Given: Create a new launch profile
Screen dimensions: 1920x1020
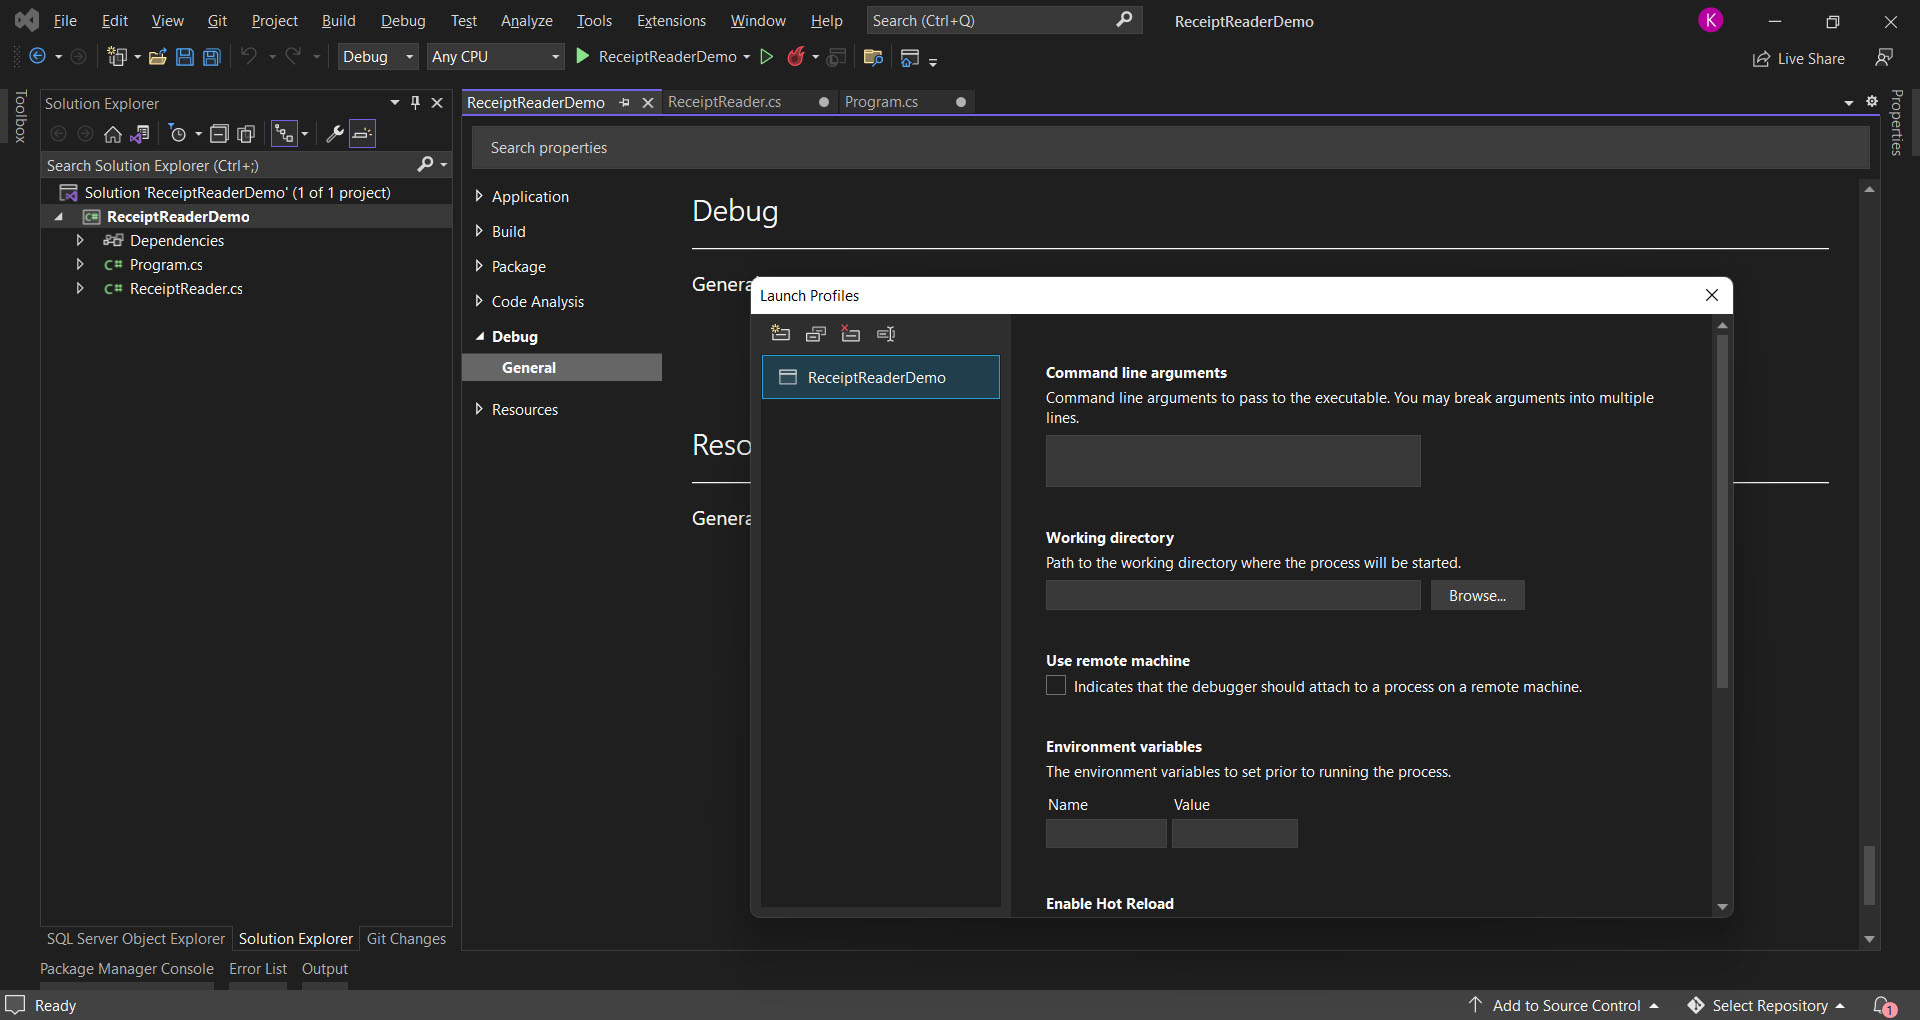Looking at the screenshot, I should coord(781,334).
